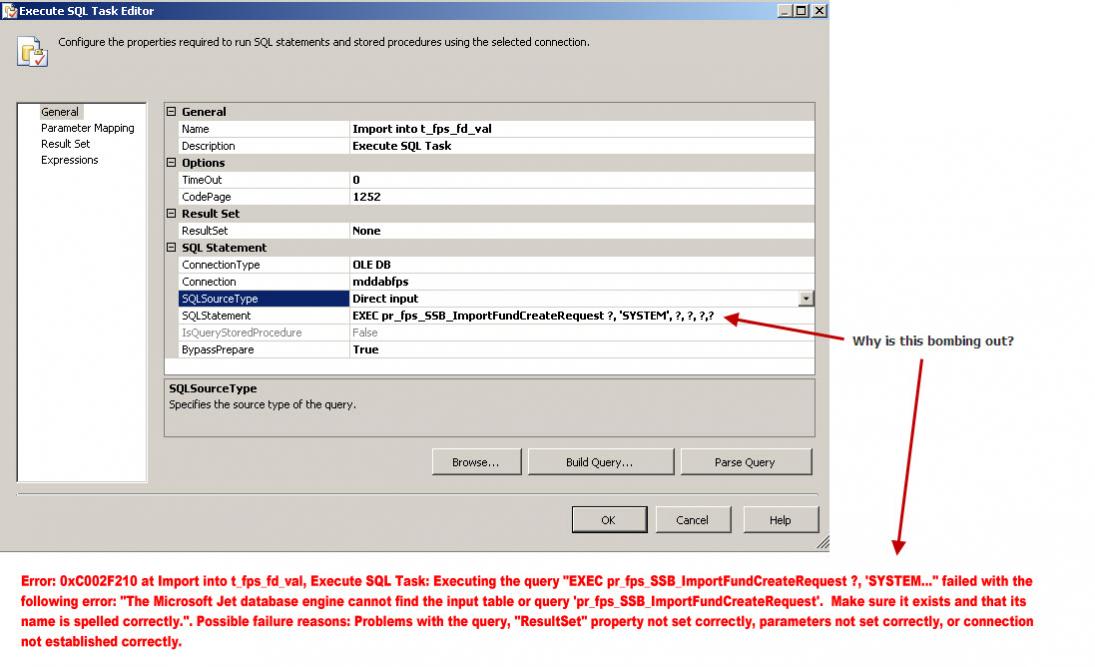1095x667 pixels.
Task: Select the Connection property label
Action: click(264, 281)
